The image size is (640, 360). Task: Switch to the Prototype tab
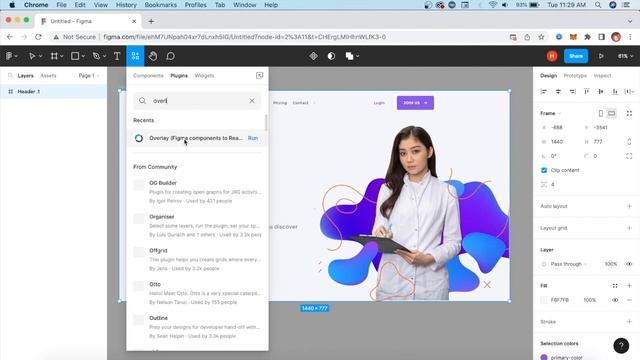(575, 76)
